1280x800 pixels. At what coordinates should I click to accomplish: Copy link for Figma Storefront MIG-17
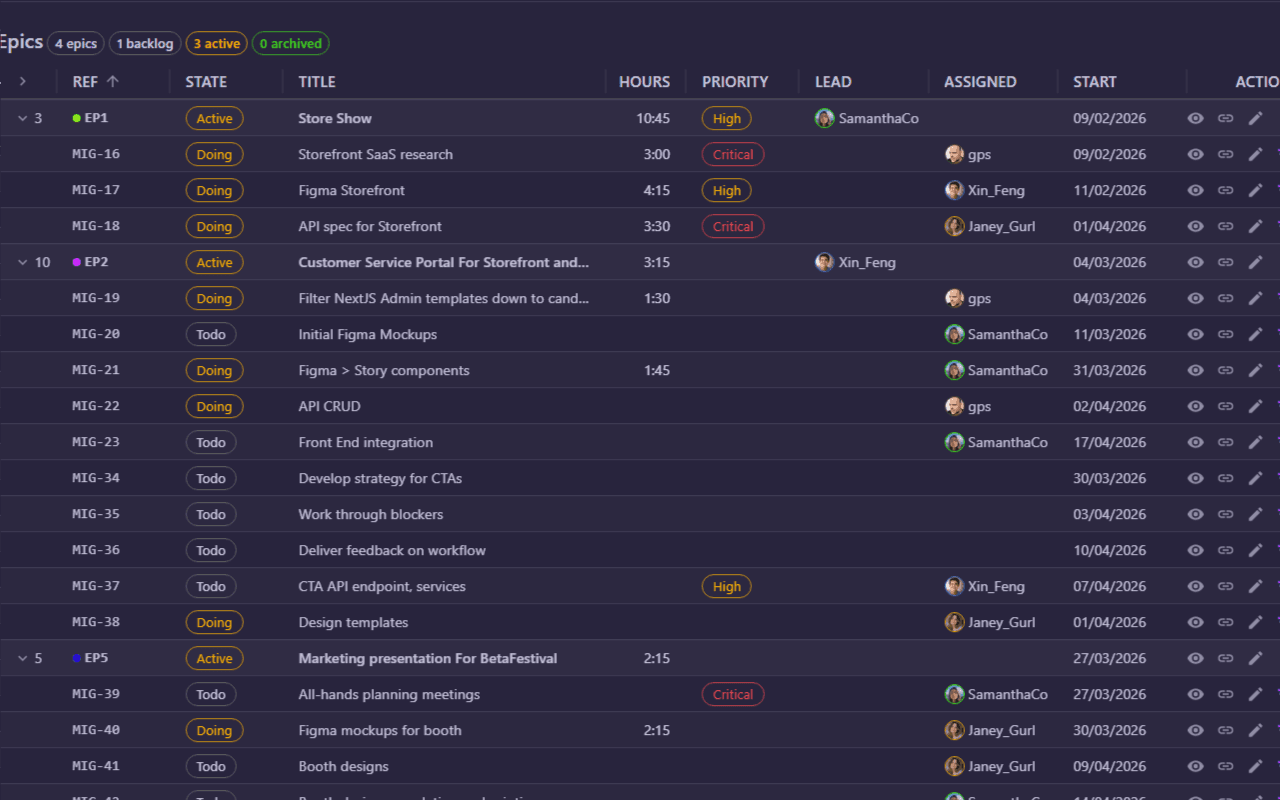tap(1226, 190)
